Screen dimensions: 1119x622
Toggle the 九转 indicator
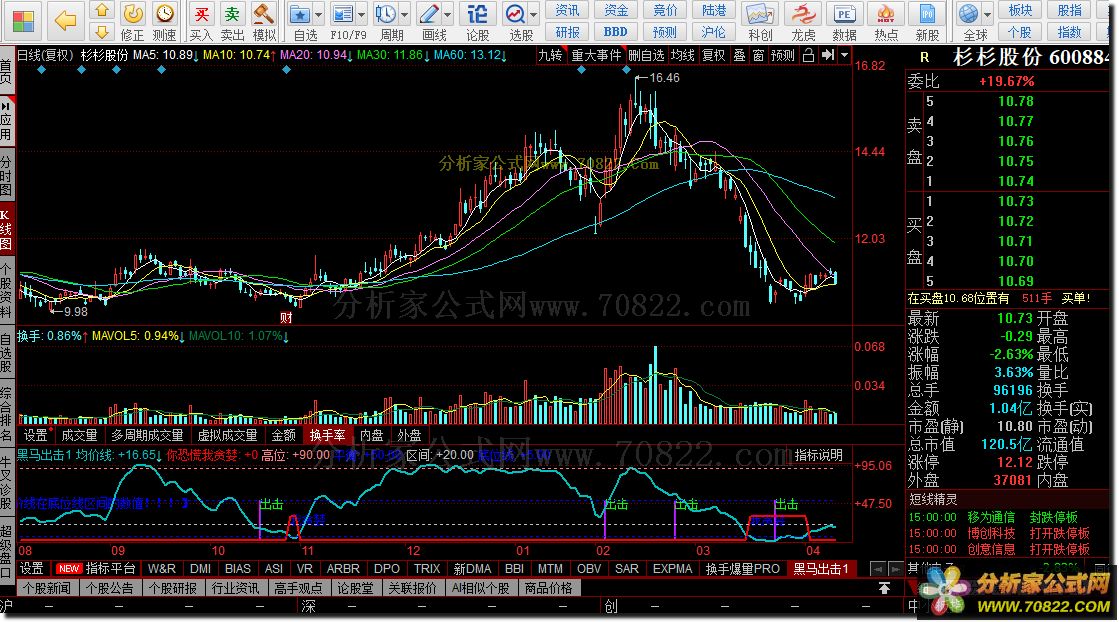[x=550, y=55]
